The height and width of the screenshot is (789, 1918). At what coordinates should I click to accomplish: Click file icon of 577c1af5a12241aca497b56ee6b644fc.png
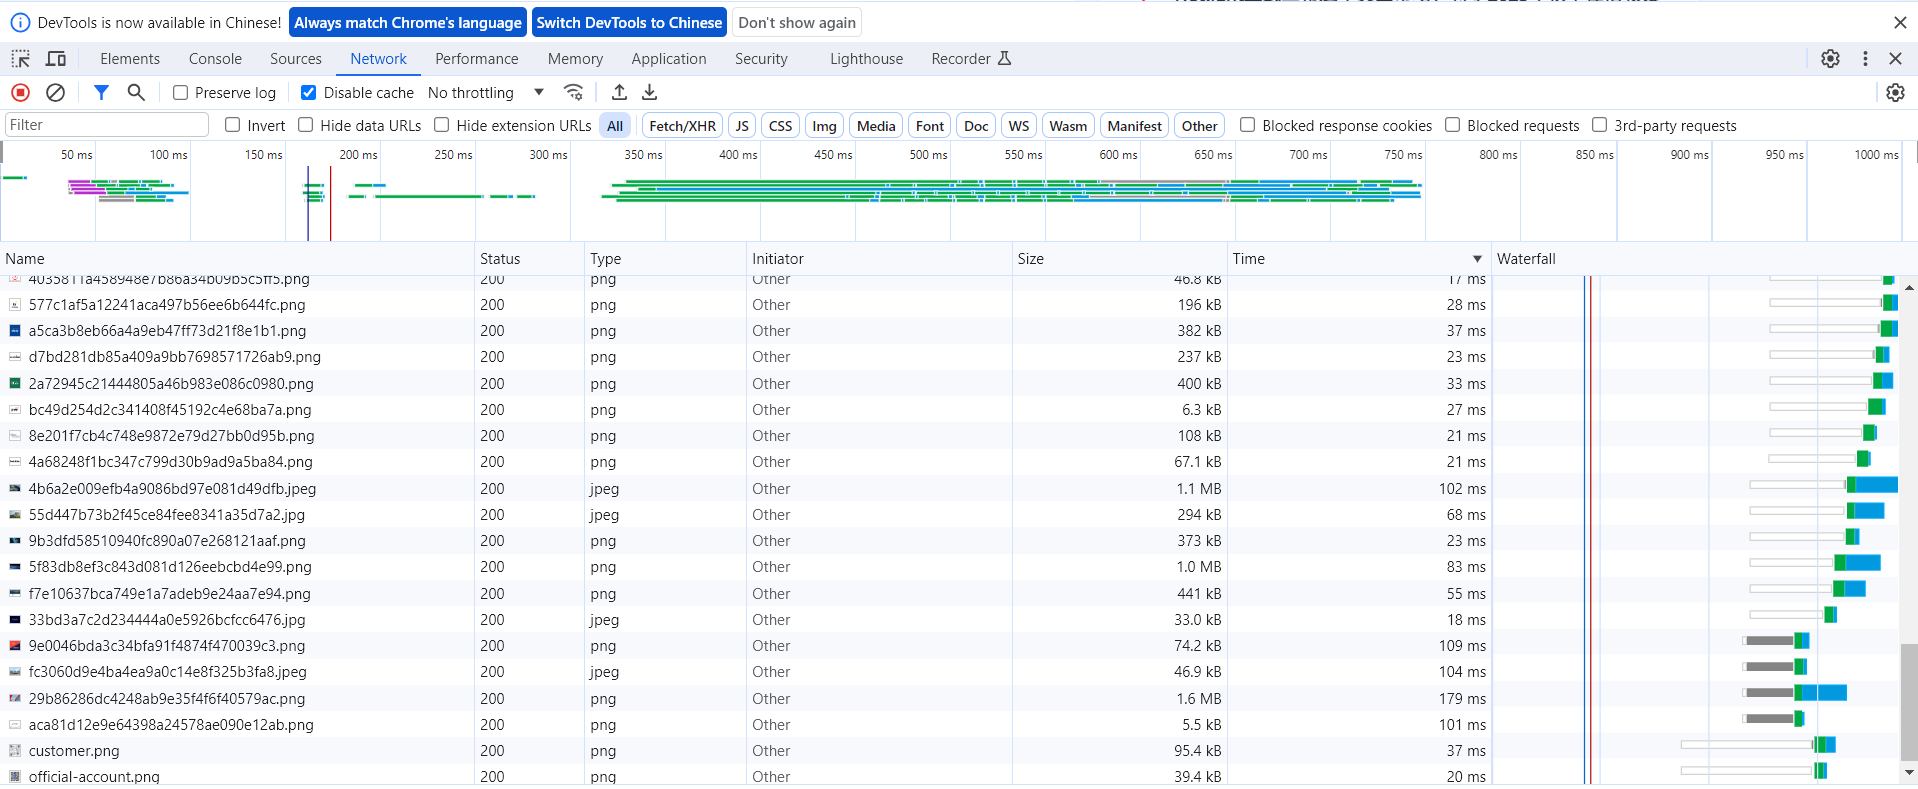click(x=15, y=305)
